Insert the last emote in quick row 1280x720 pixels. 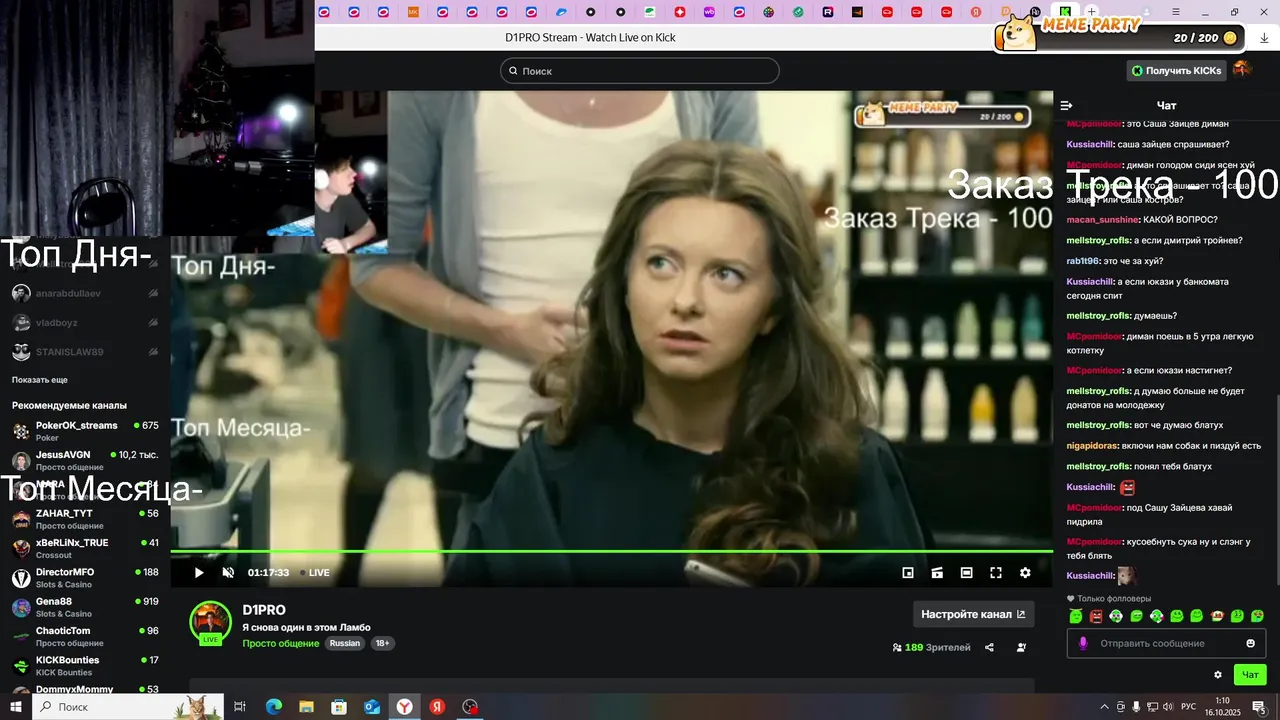click(x=1257, y=616)
